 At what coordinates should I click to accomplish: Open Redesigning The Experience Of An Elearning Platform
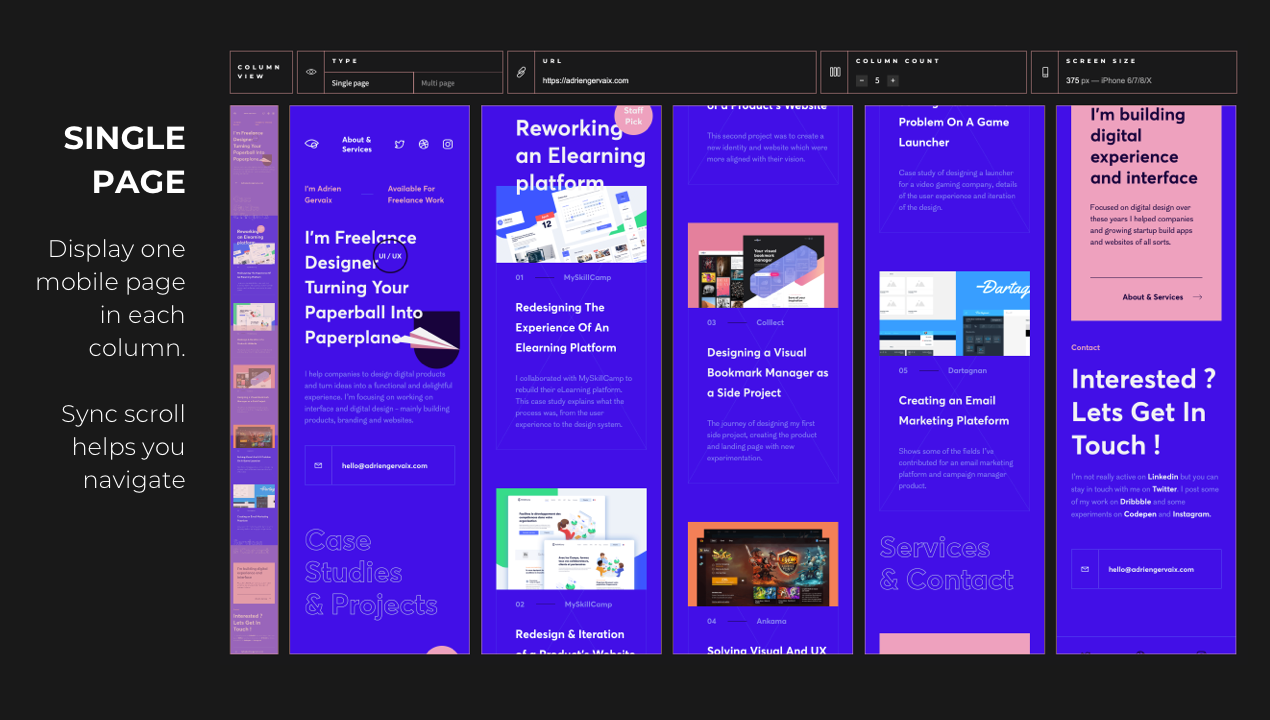(566, 328)
